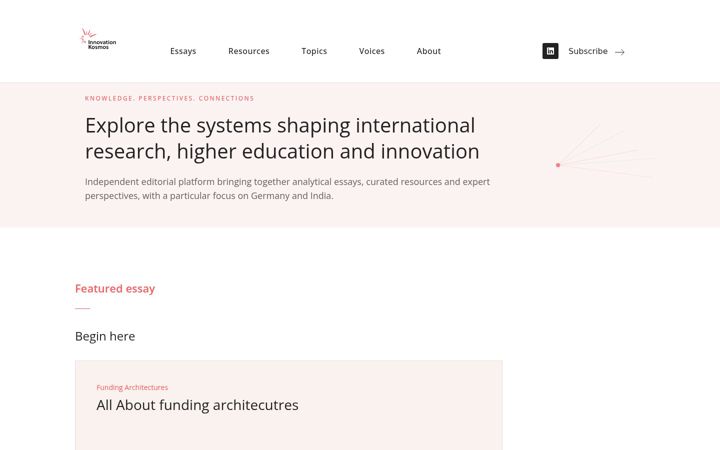Click the Featured essay heading

coord(115,288)
